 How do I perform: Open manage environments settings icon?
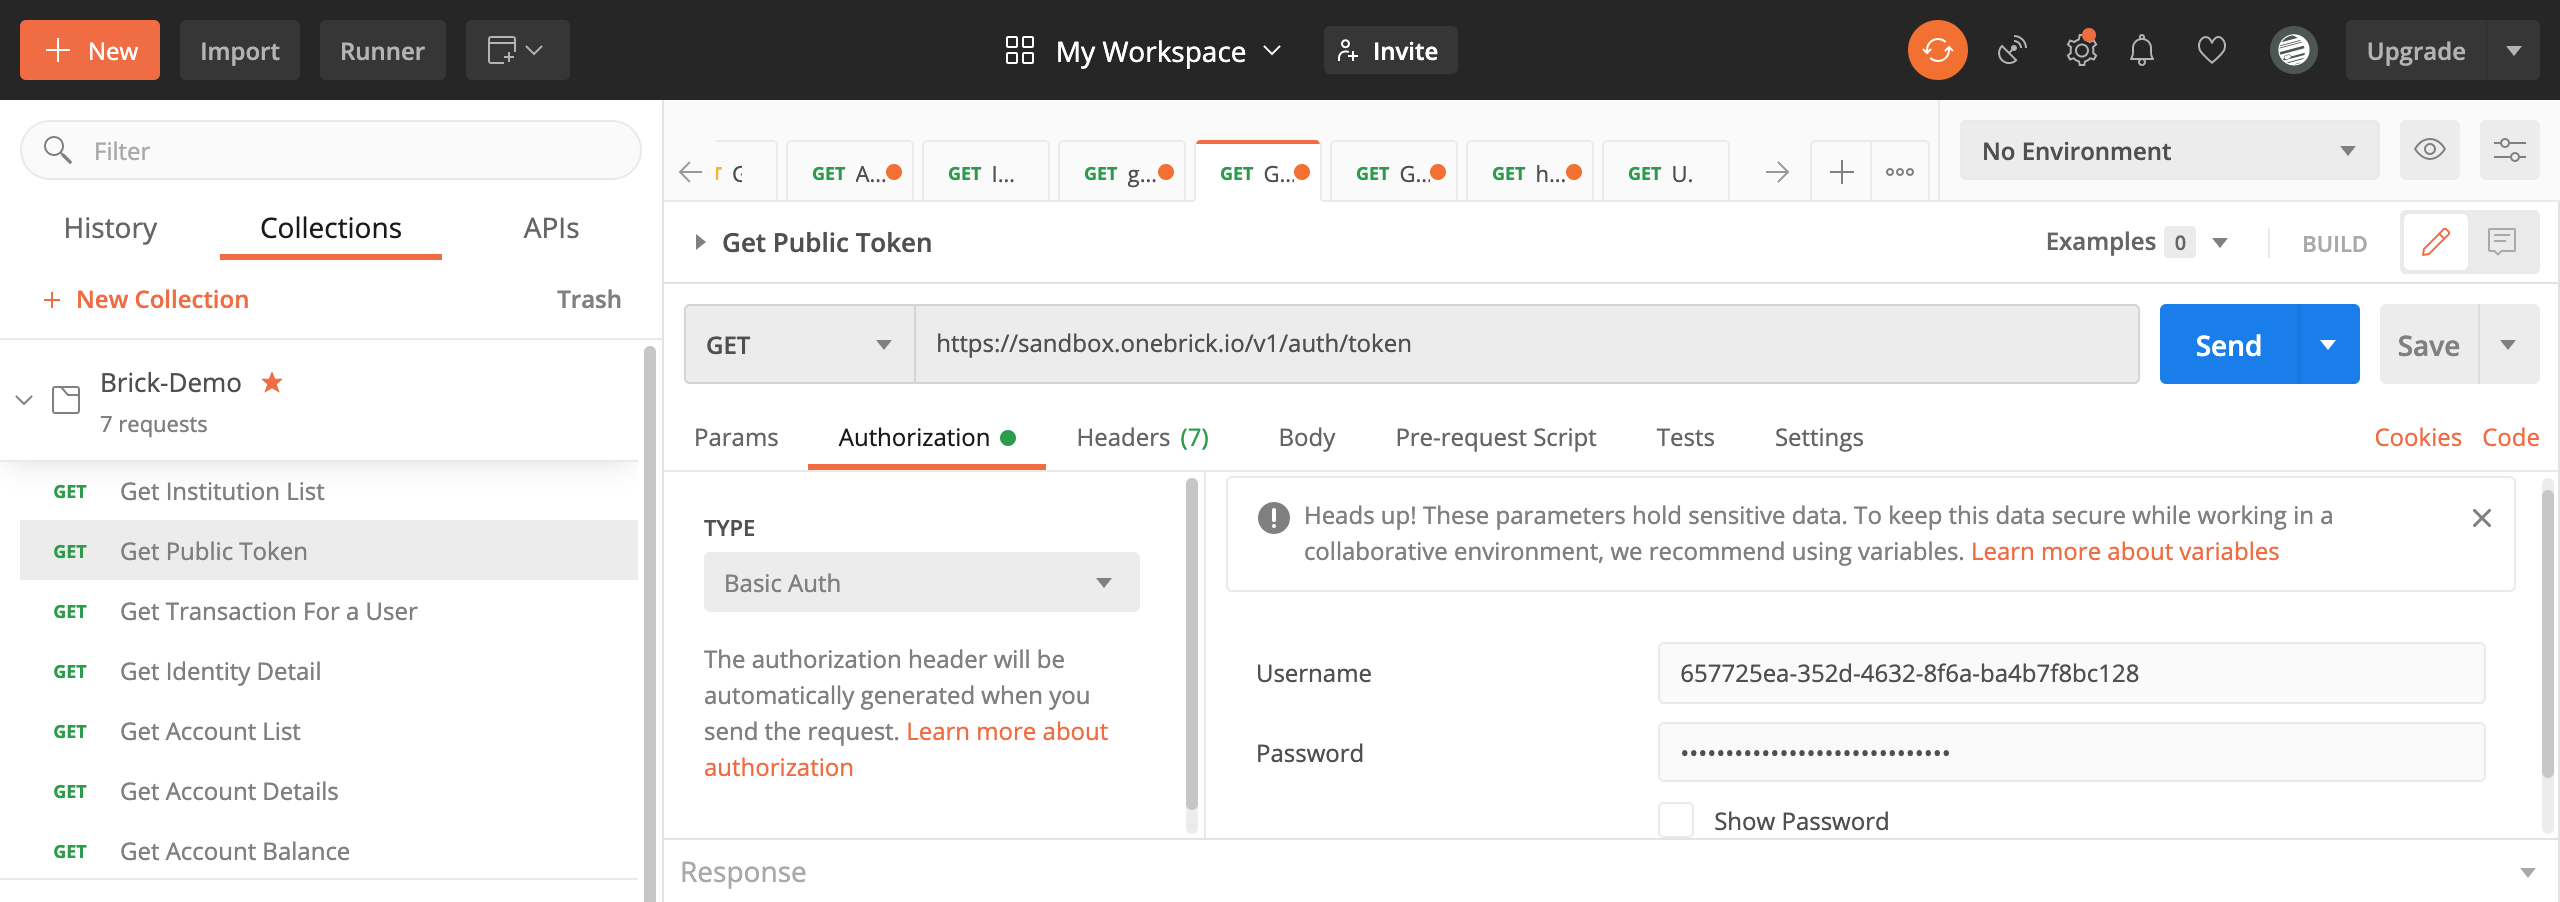pyautogui.click(x=2509, y=150)
